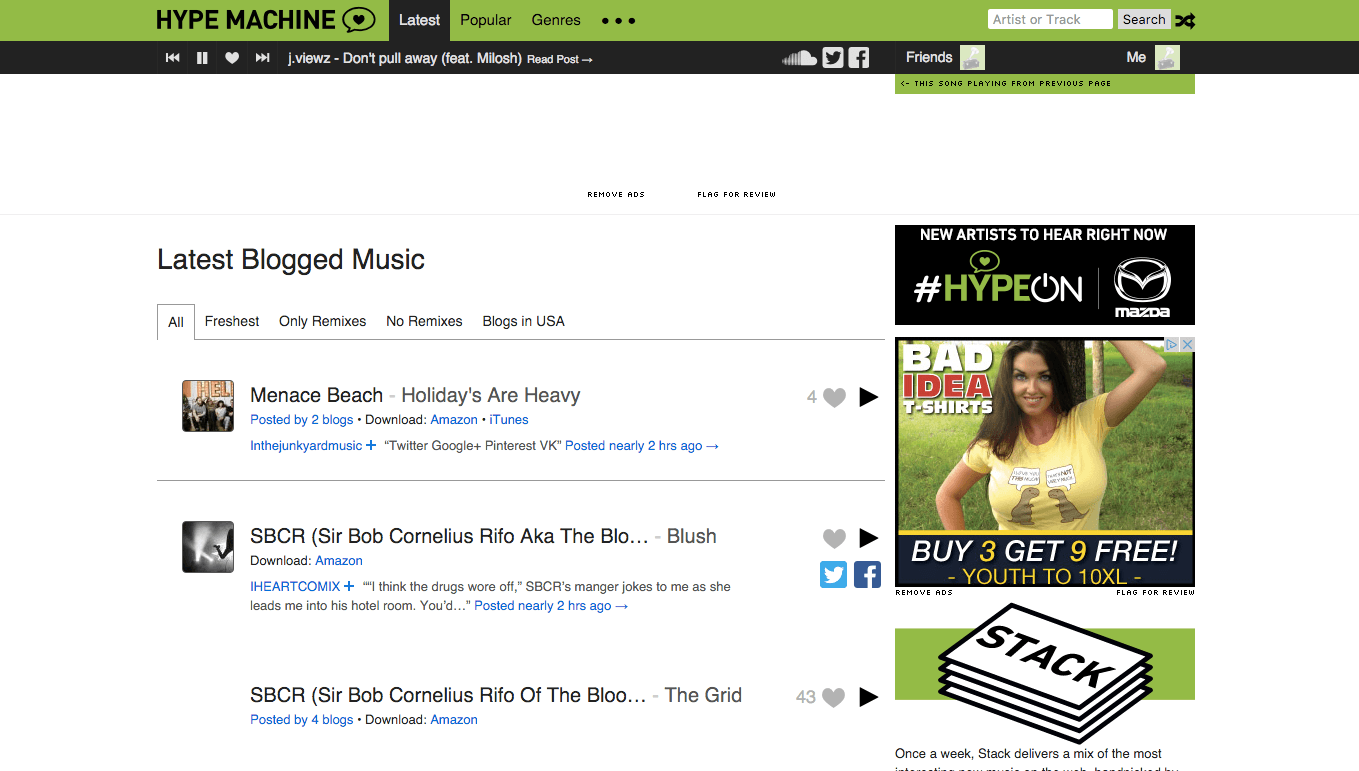Image resolution: width=1359 pixels, height=771 pixels.
Task: Click Remove Ads below the top banner
Action: tap(616, 195)
